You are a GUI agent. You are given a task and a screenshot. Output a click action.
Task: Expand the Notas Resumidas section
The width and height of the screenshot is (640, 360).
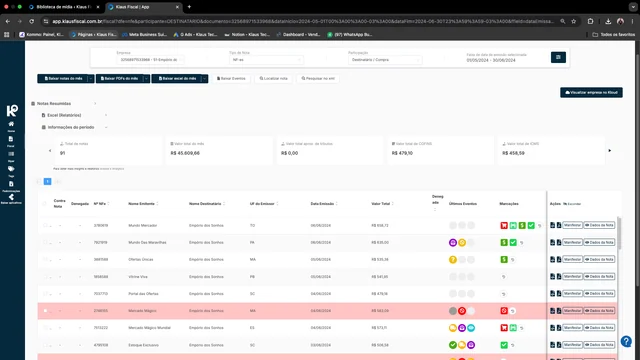coord(64,104)
